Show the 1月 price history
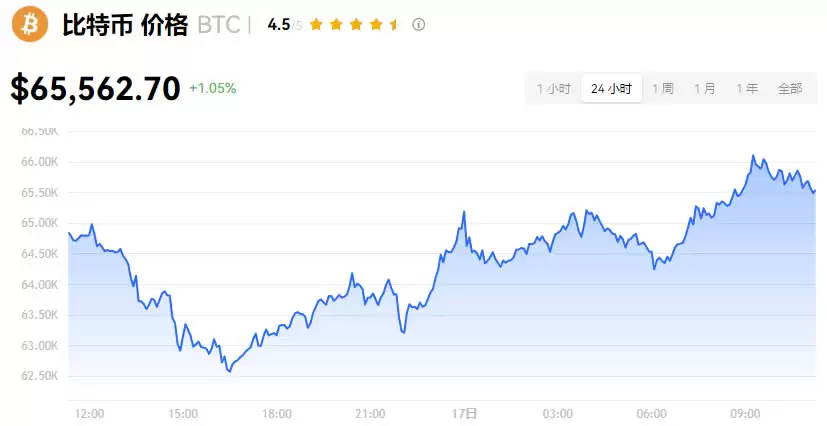Image resolution: width=827 pixels, height=426 pixels. point(705,89)
